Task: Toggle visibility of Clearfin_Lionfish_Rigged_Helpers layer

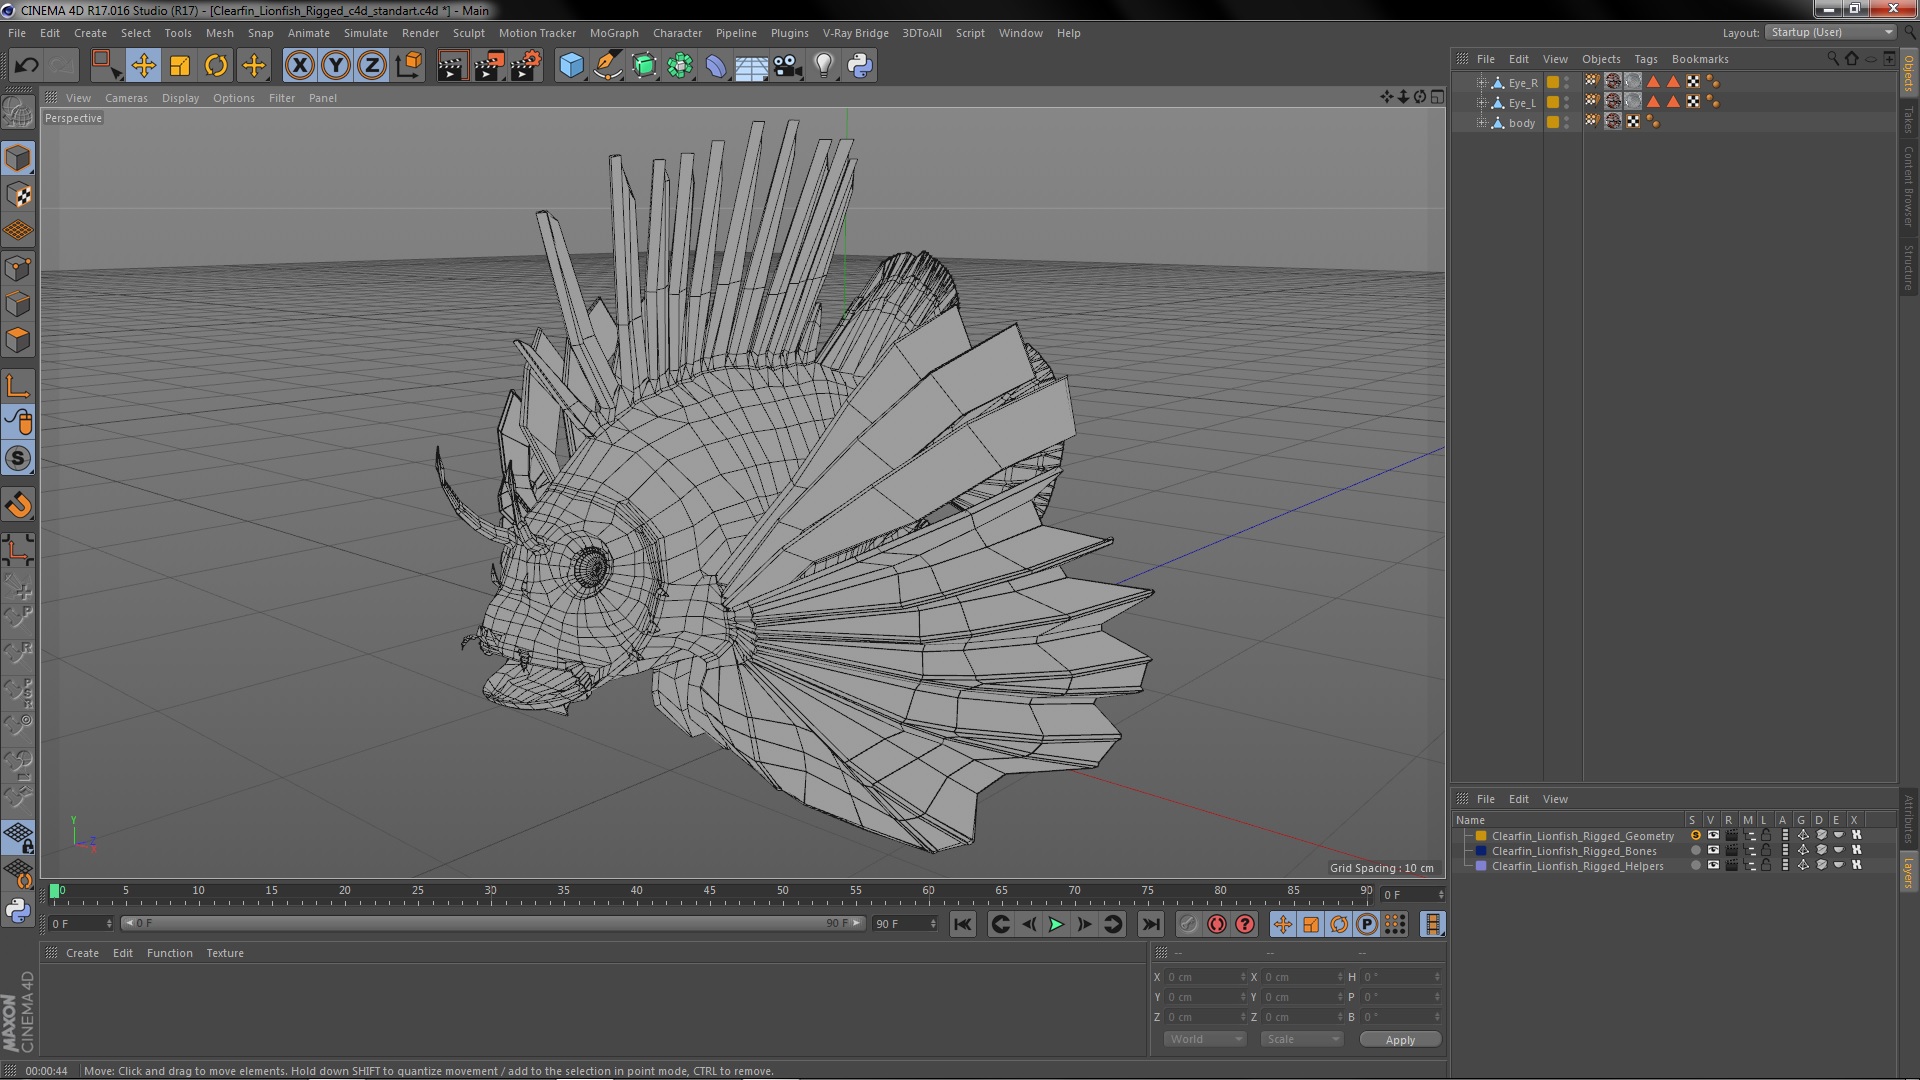Action: click(x=1713, y=866)
